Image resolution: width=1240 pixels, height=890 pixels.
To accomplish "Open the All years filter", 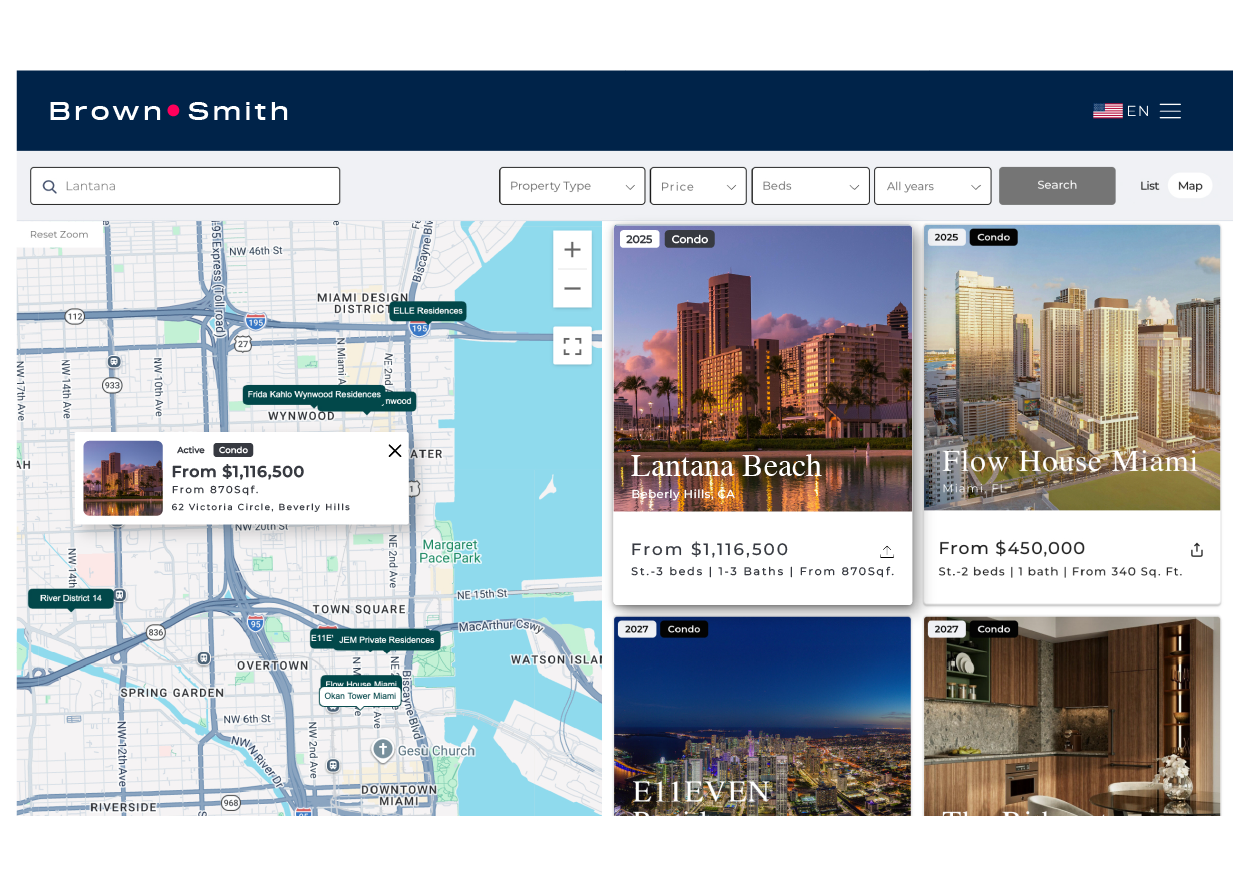I will click(x=932, y=186).
